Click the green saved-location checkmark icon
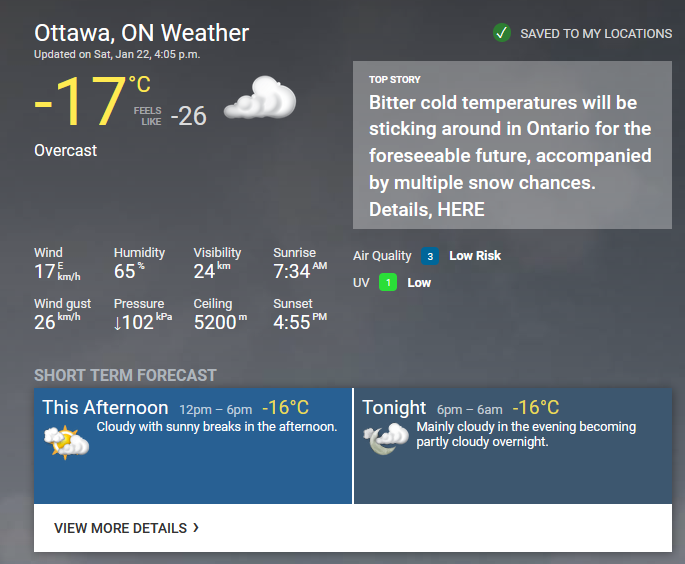685x564 pixels. coord(502,33)
